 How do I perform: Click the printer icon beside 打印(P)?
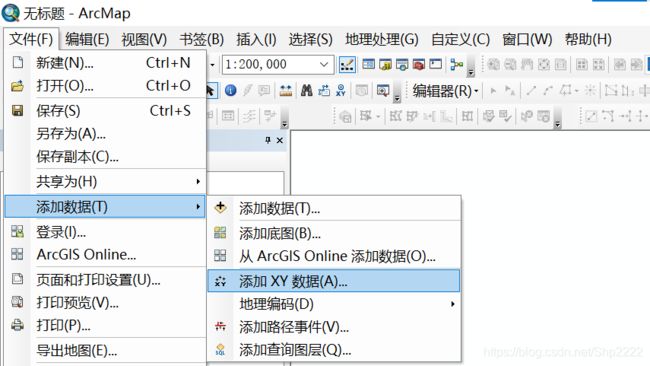coord(17,325)
